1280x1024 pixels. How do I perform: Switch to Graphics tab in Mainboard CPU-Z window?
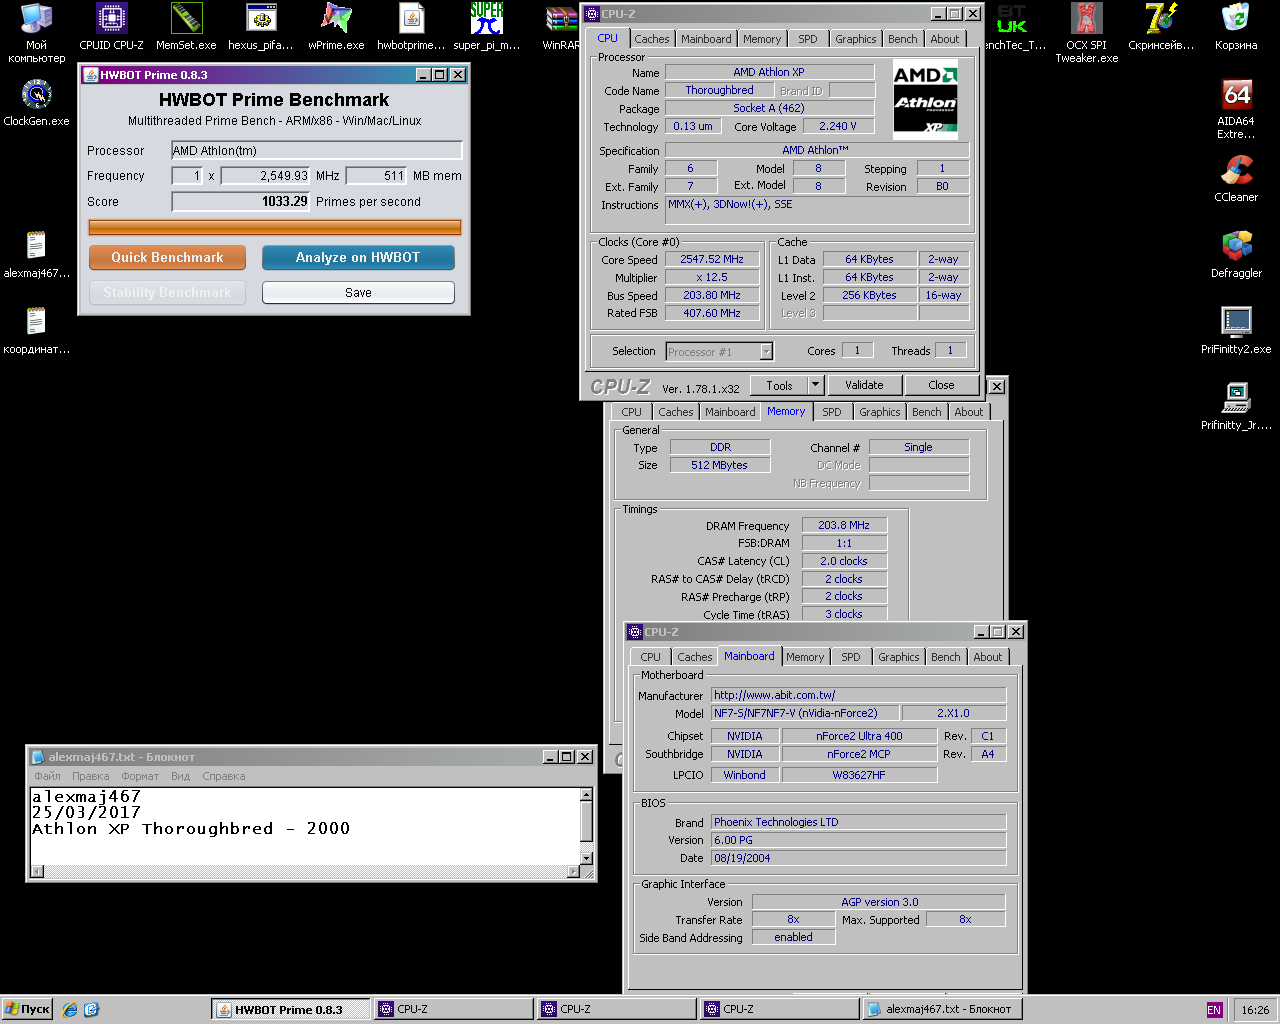tap(899, 657)
